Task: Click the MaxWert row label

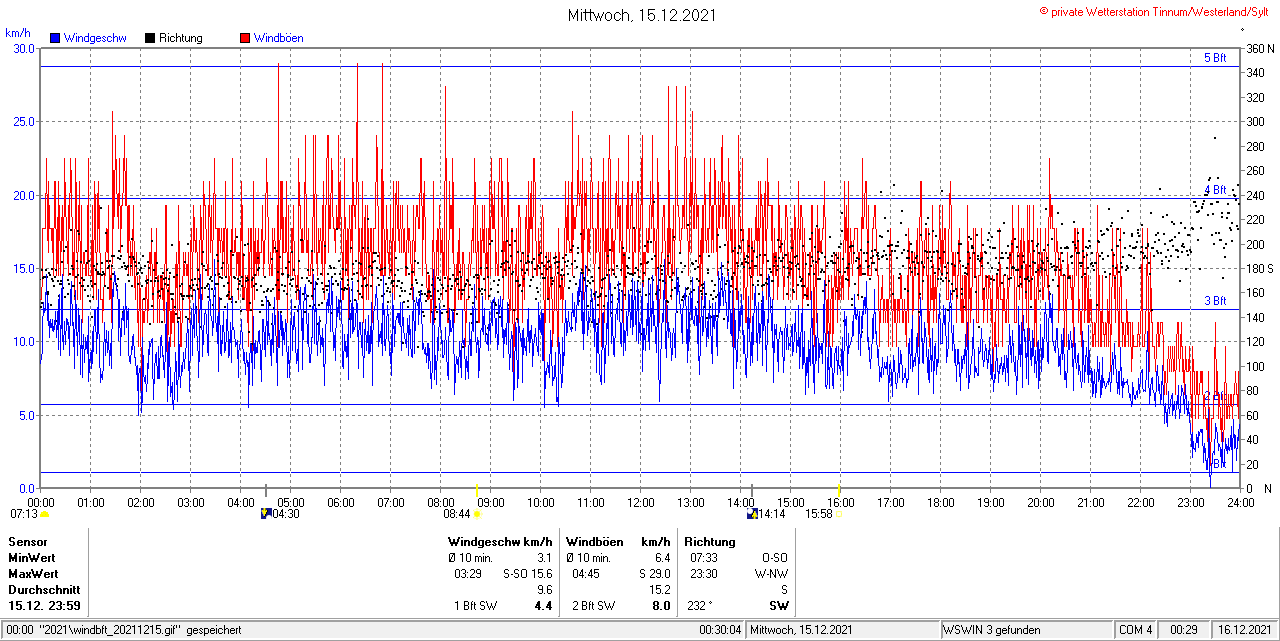Action: (33, 574)
